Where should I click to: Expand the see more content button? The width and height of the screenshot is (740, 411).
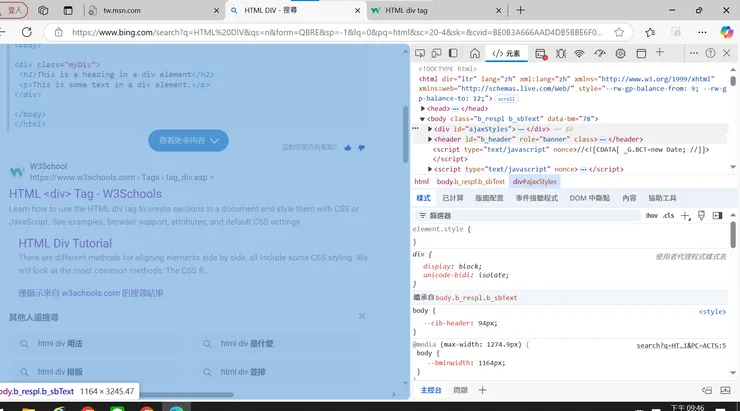click(x=188, y=141)
